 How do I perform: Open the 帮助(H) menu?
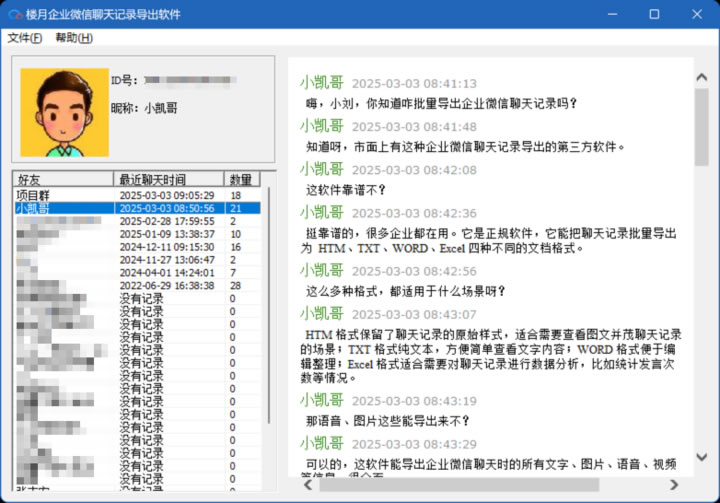74,38
